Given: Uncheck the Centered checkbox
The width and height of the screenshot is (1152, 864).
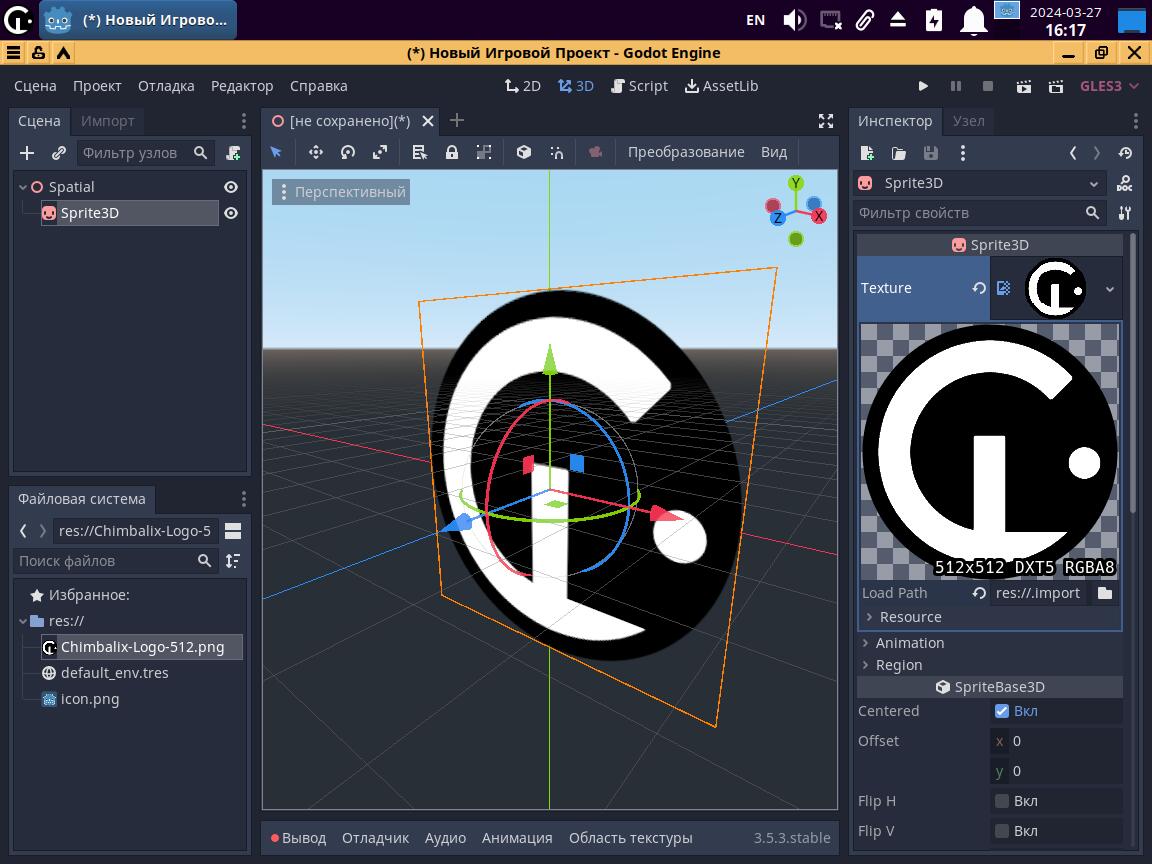Looking at the screenshot, I should [1001, 711].
